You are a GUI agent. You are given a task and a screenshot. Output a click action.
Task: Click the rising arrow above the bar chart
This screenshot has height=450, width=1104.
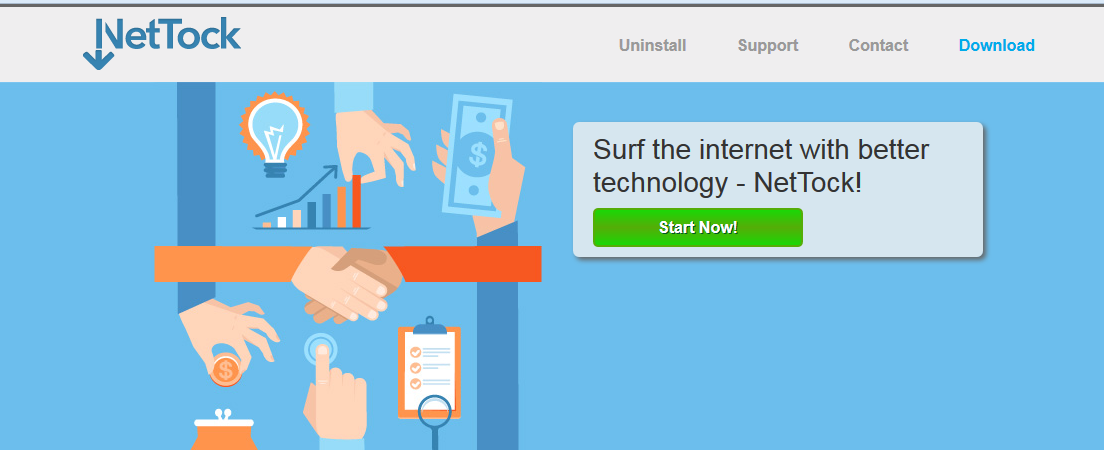pos(296,191)
